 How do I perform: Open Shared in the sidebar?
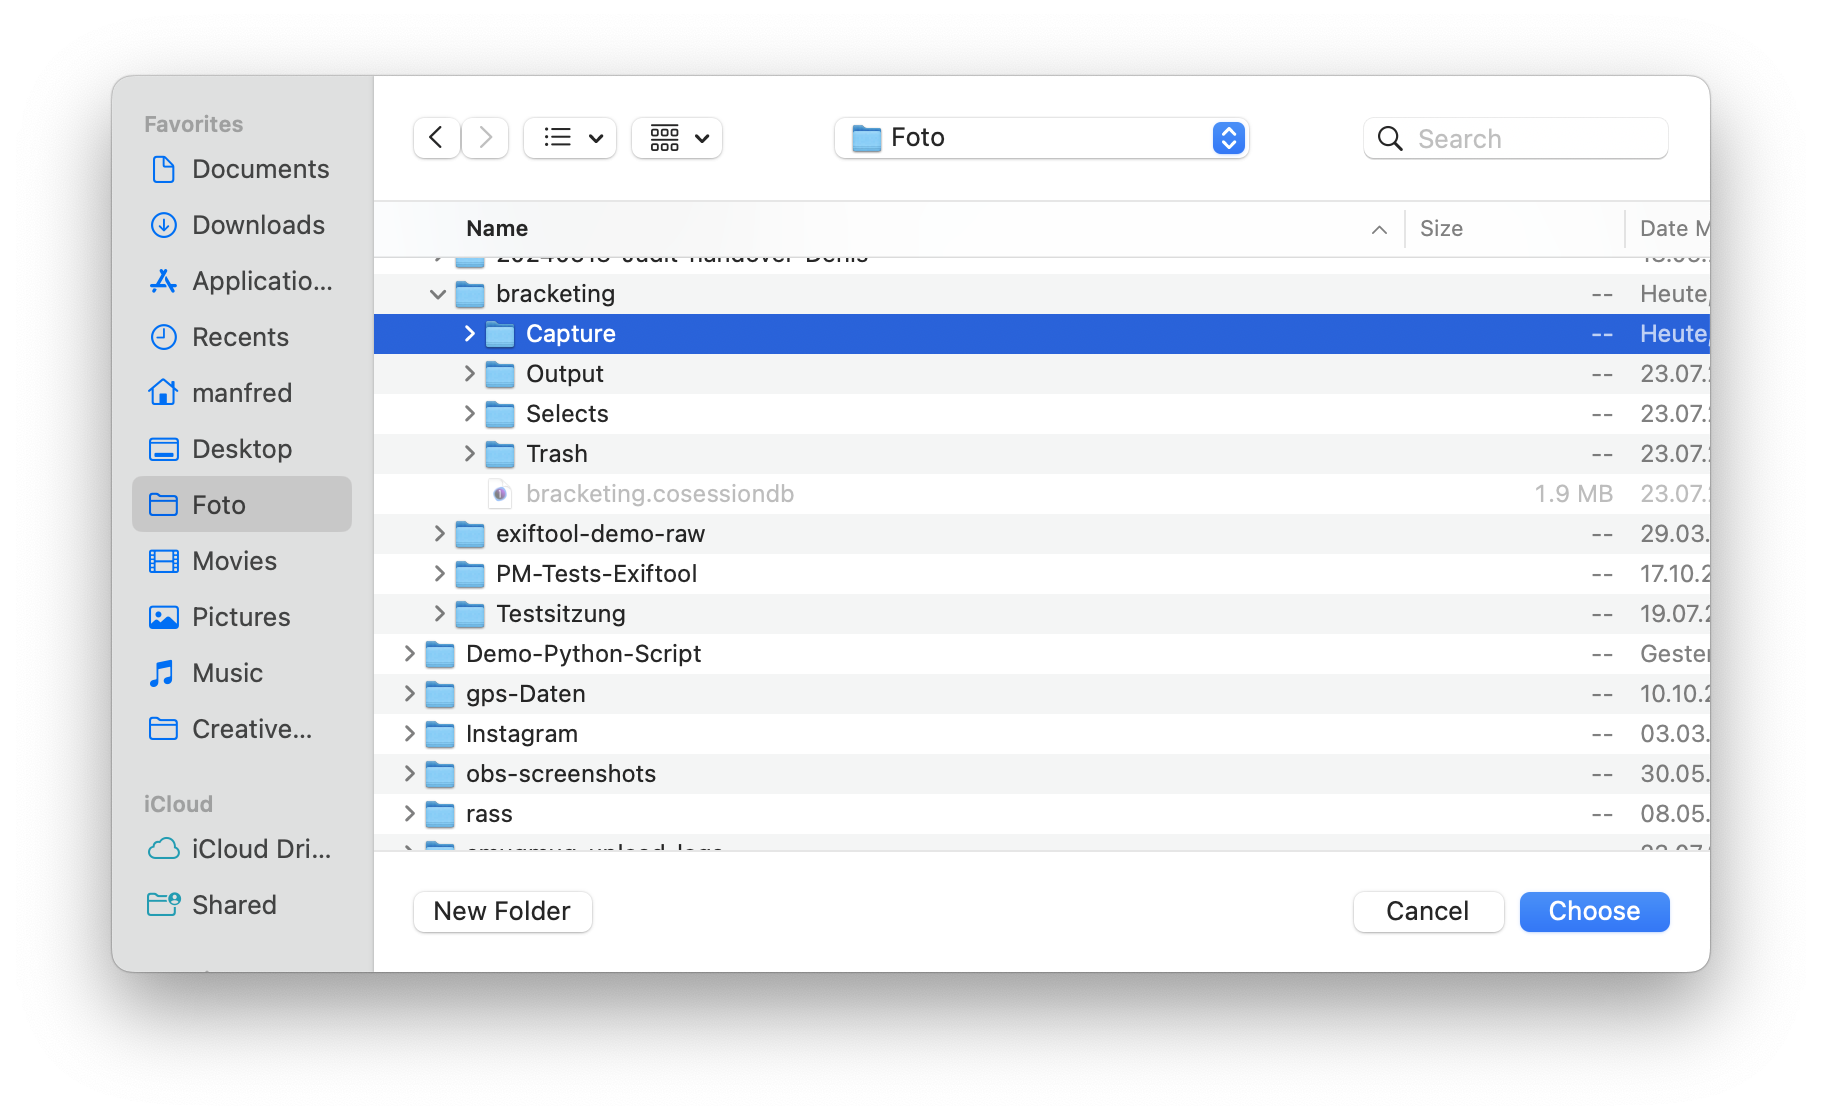click(x=241, y=905)
